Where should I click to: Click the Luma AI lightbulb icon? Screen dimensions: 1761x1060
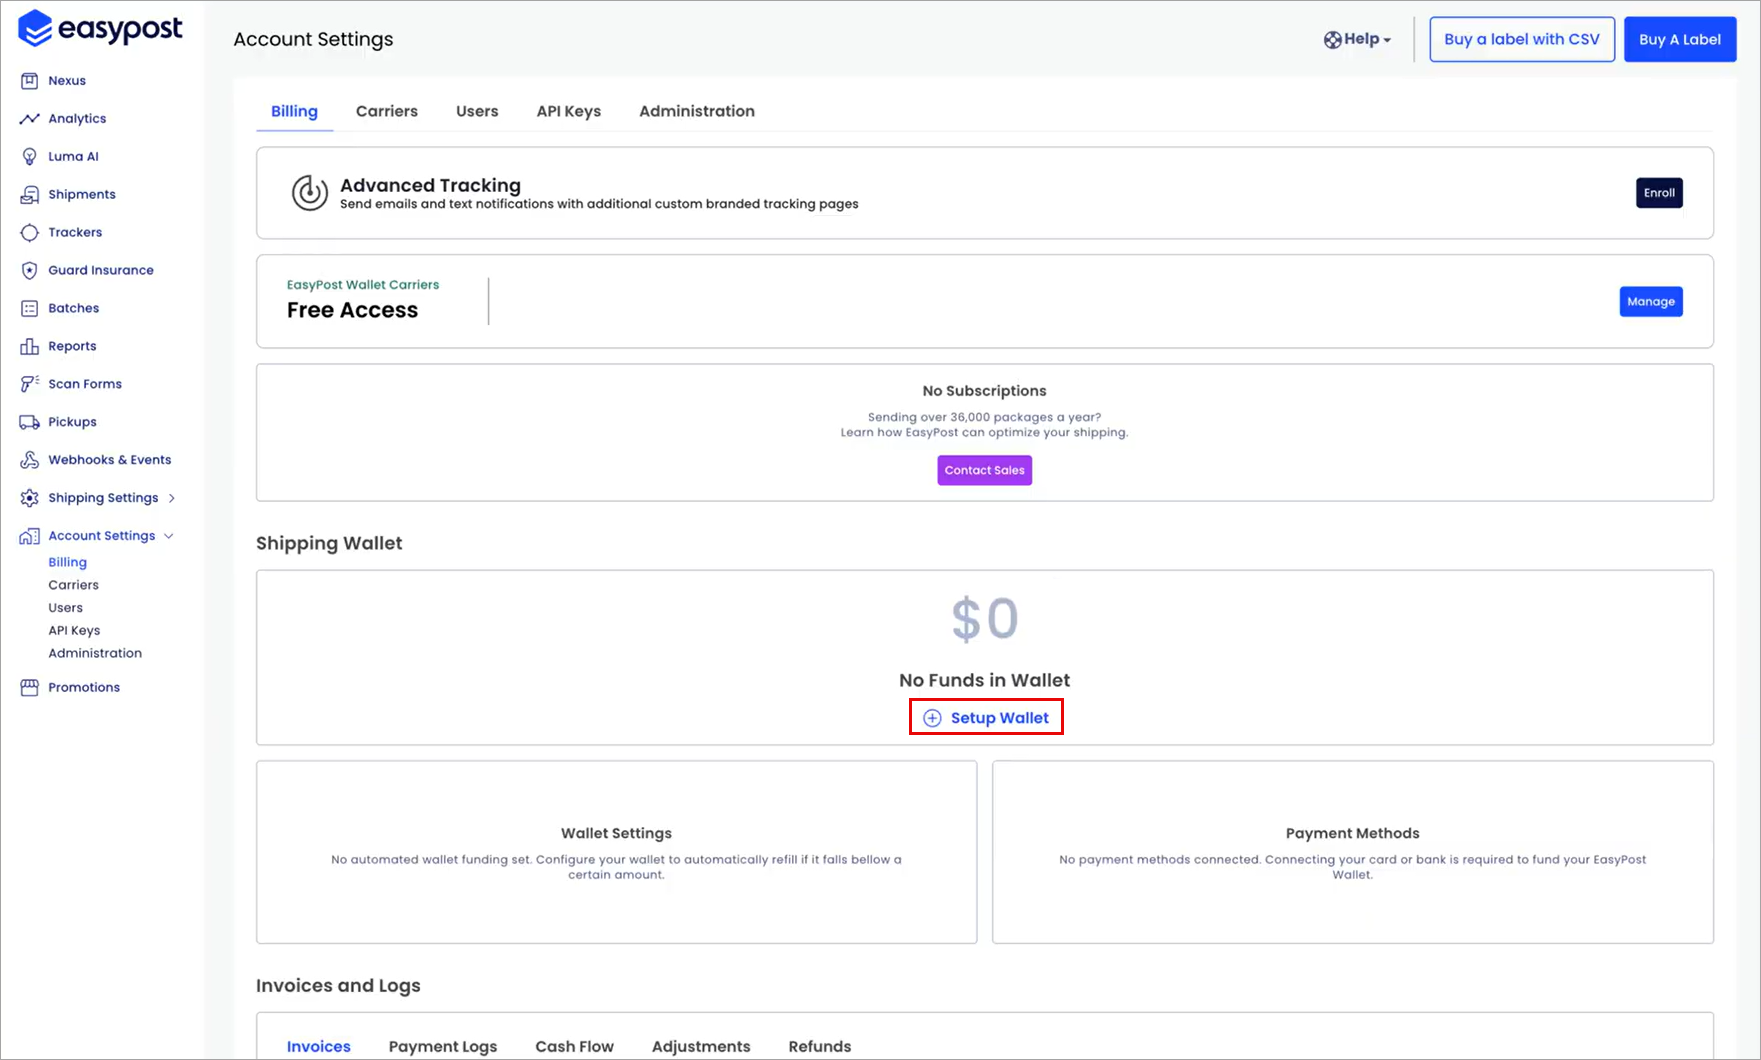(x=30, y=157)
